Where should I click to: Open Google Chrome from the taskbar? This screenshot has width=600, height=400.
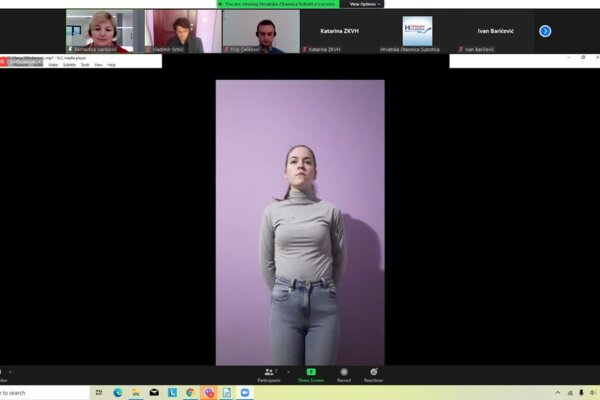(x=190, y=393)
